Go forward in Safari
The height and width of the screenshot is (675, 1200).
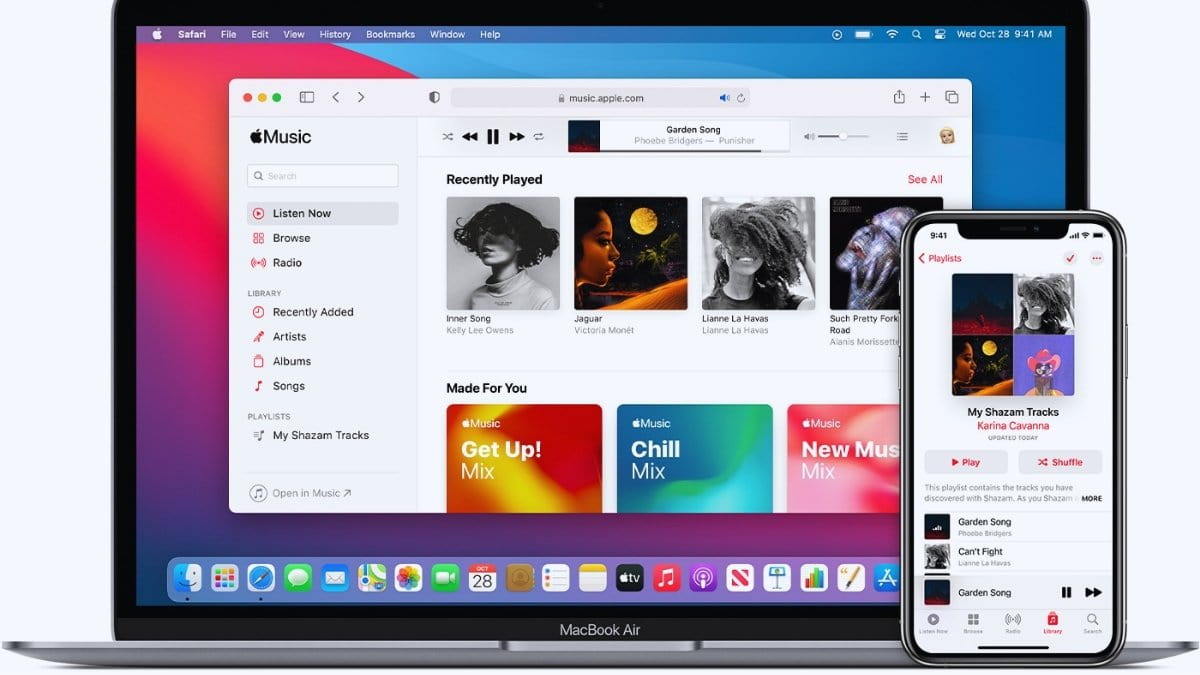pyautogui.click(x=361, y=97)
